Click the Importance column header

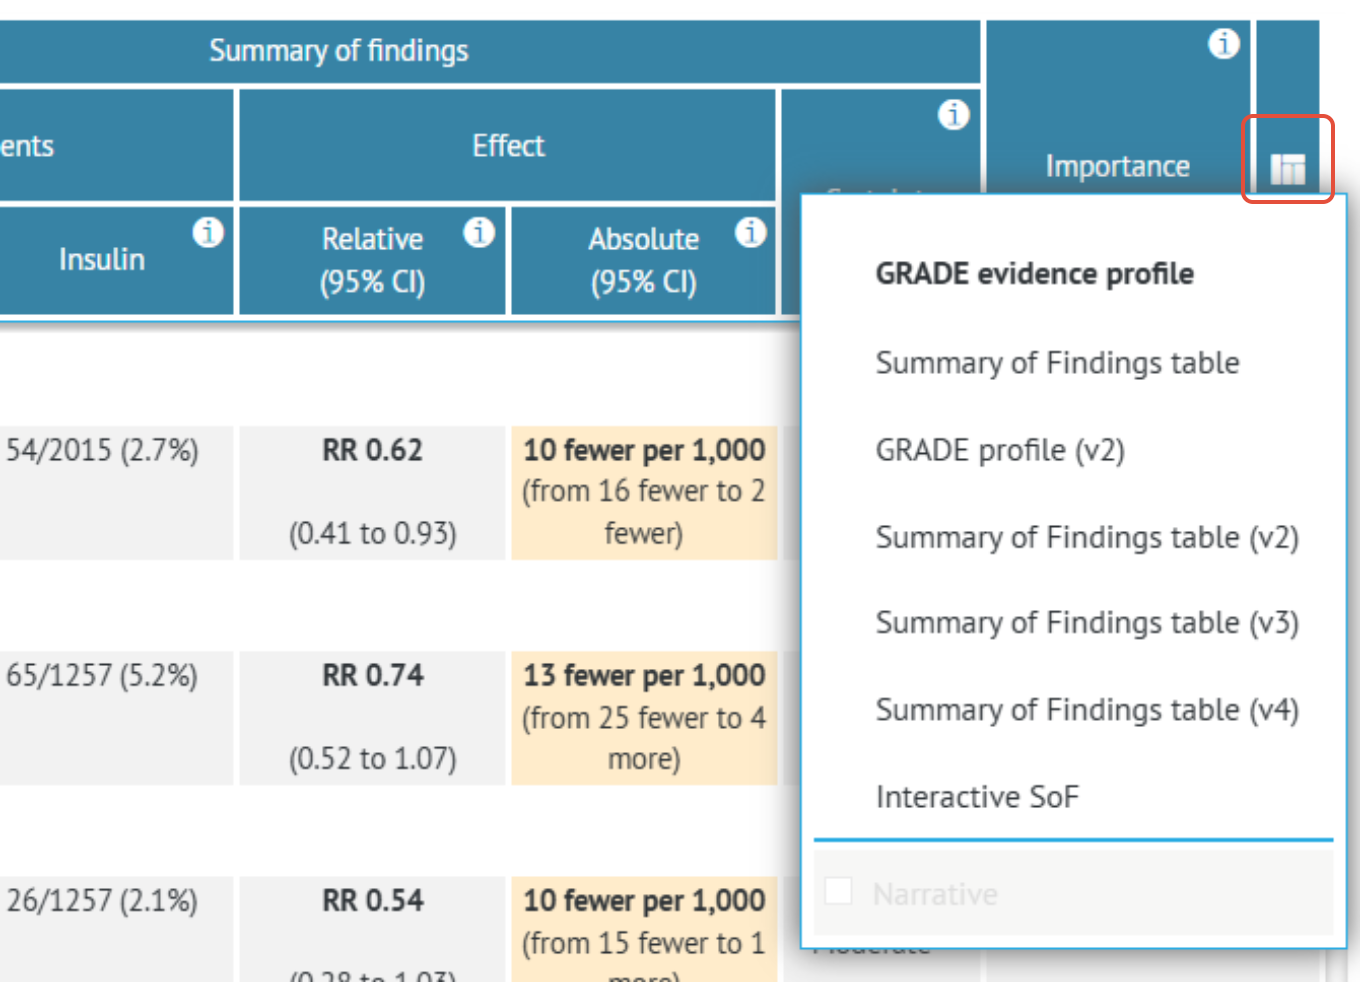1117,165
